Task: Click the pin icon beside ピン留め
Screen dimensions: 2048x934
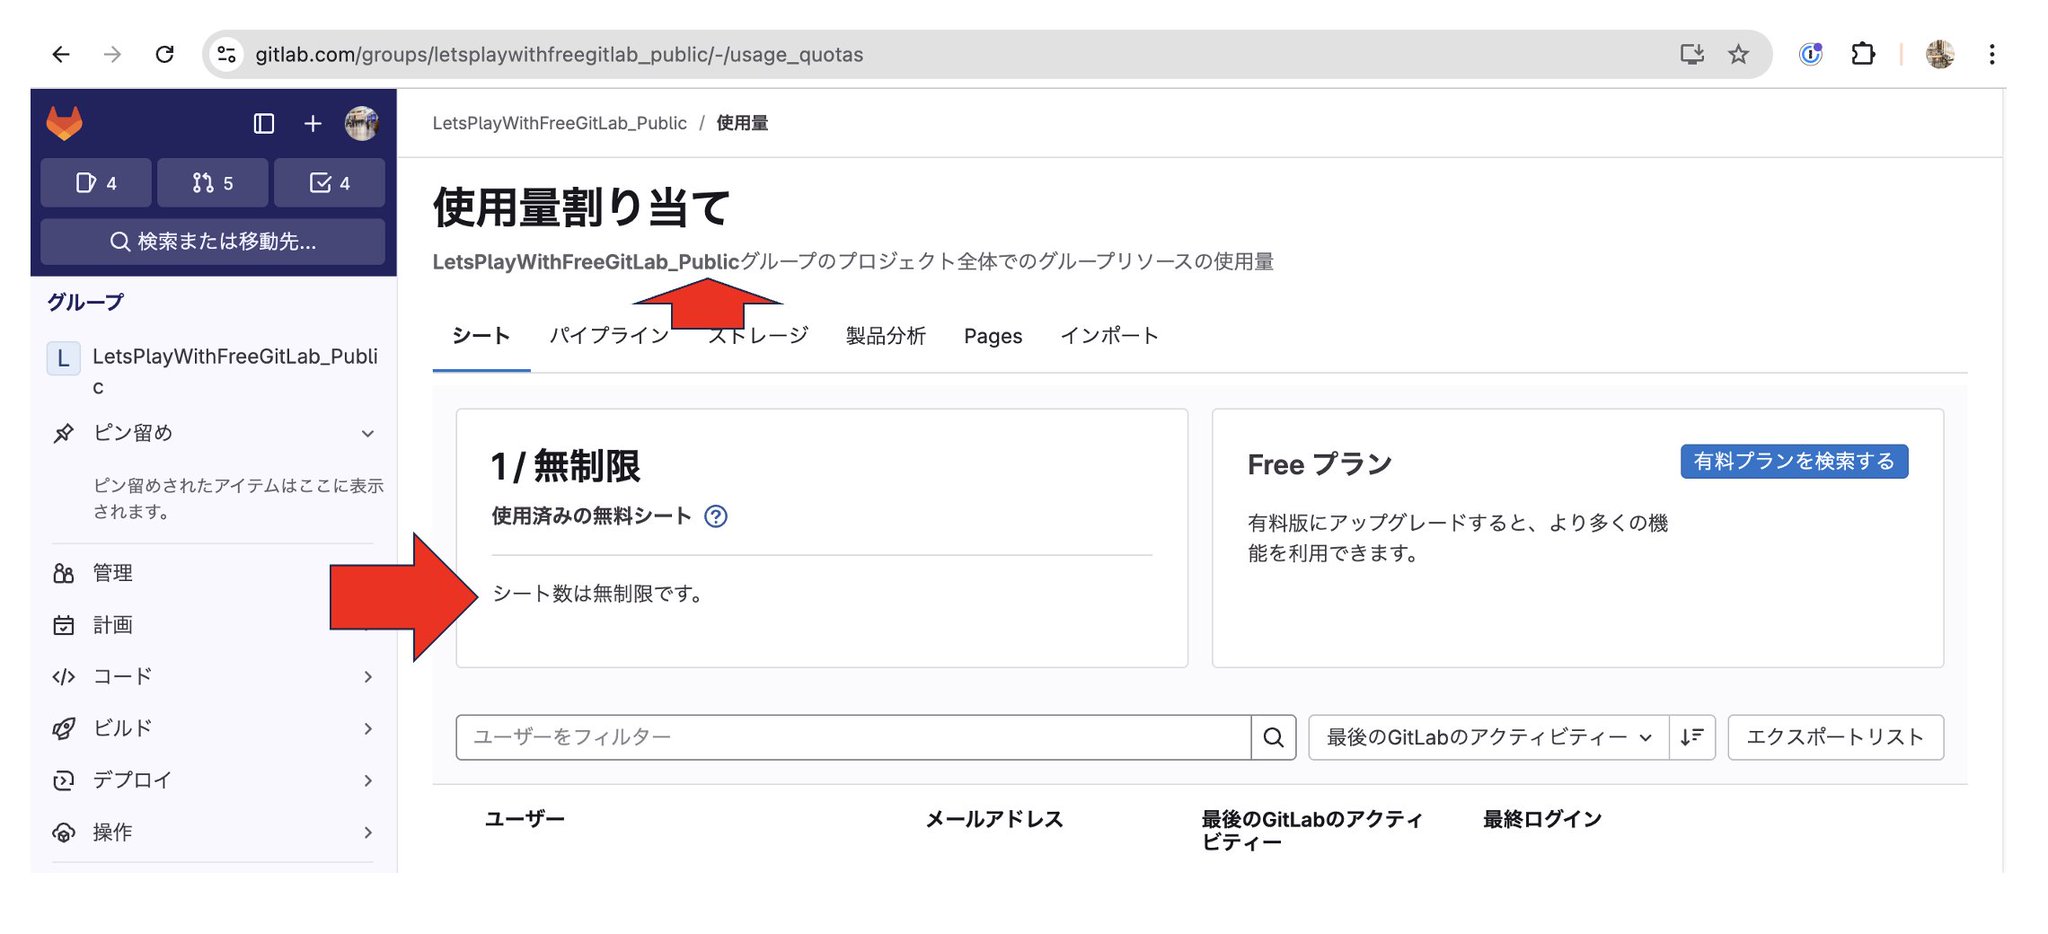Action: pyautogui.click(x=63, y=433)
